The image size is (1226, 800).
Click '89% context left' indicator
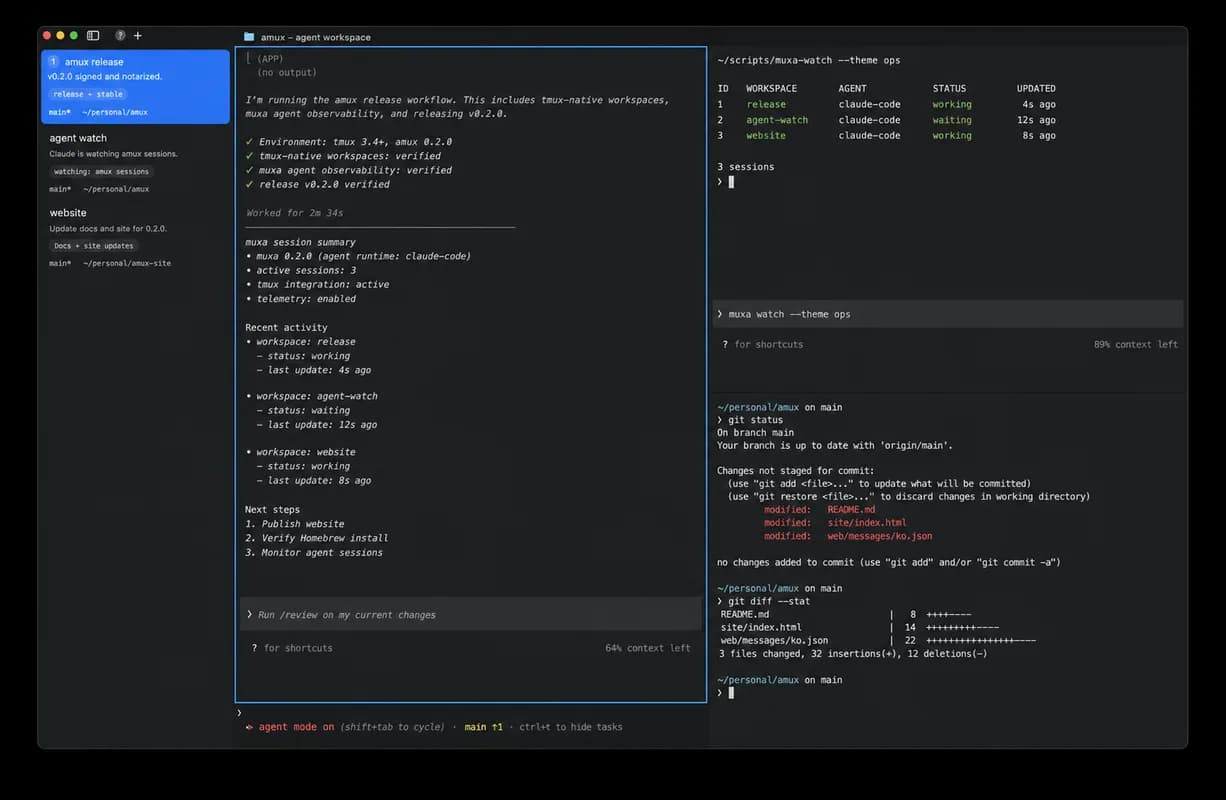point(1135,344)
